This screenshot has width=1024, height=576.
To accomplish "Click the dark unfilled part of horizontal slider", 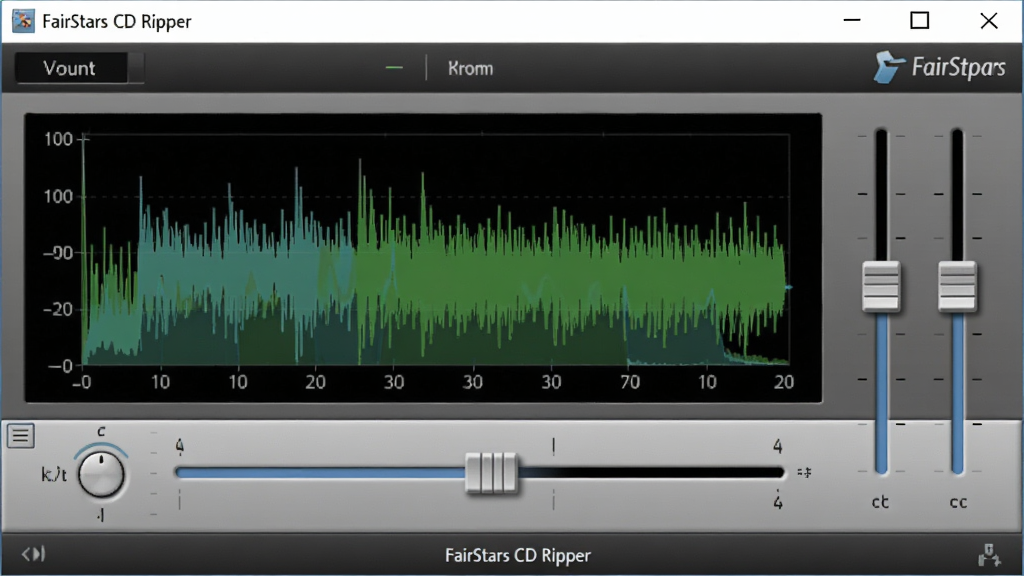I will coord(651,472).
